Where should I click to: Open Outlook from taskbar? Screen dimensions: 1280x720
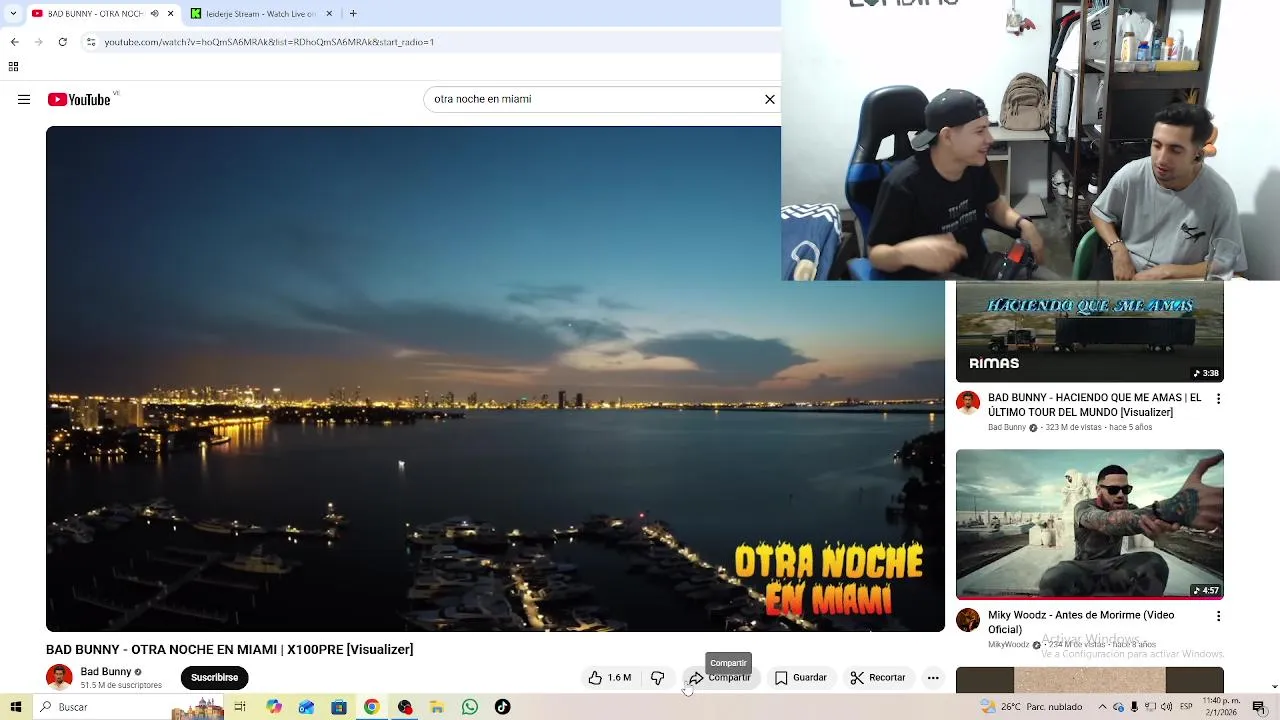pos(306,707)
